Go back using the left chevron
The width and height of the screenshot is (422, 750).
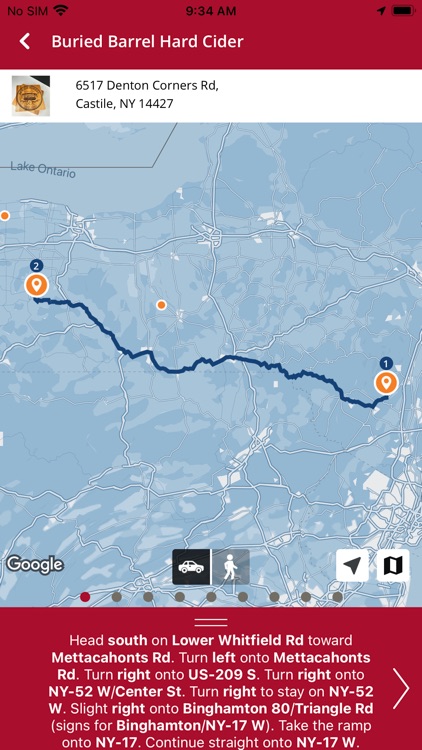pos(25,42)
